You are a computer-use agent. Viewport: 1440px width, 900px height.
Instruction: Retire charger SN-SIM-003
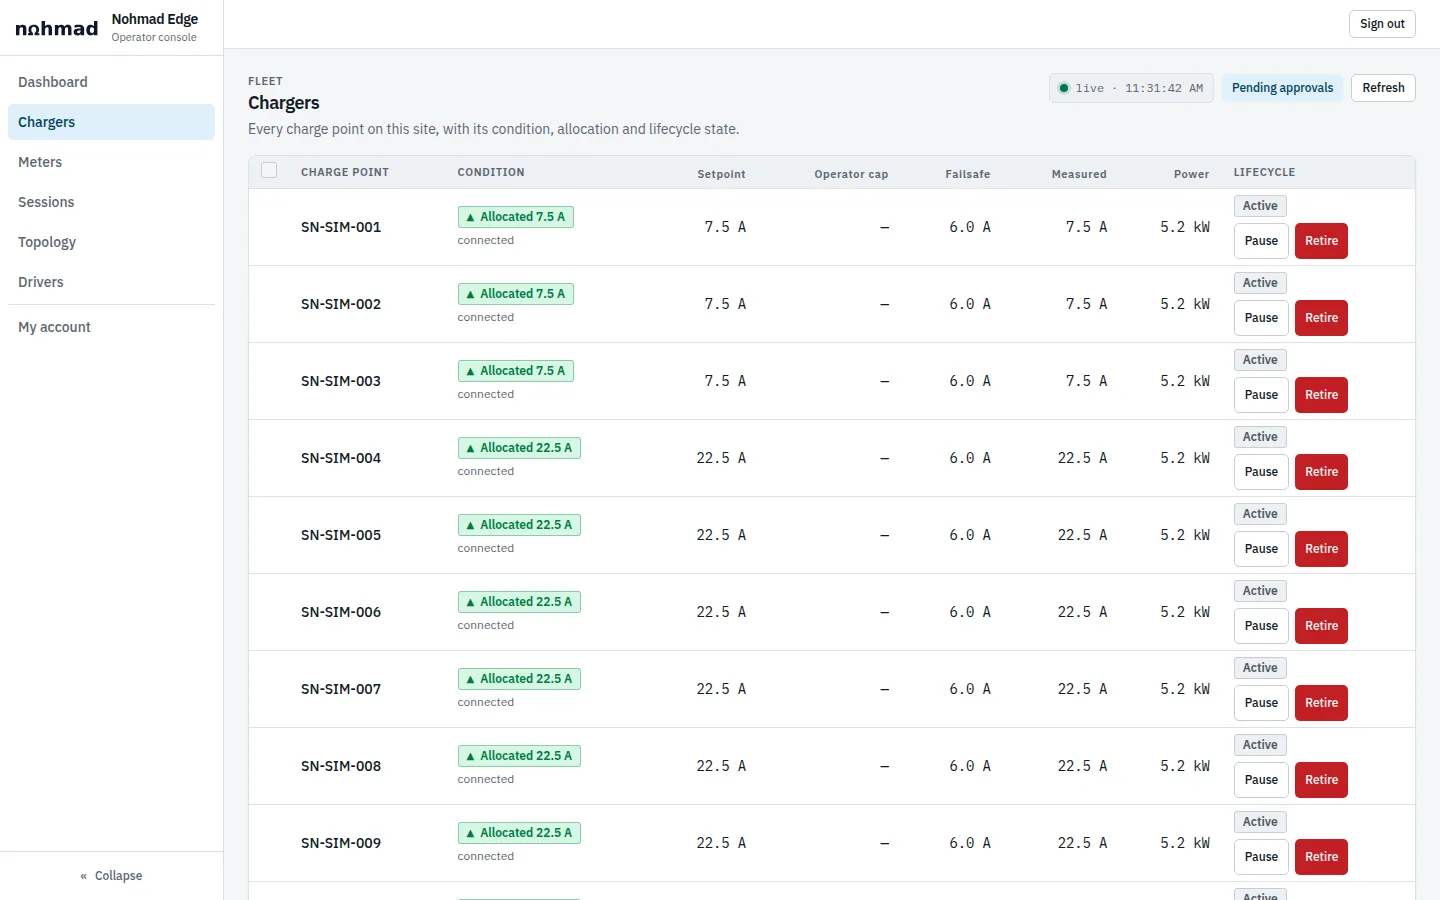tap(1321, 395)
